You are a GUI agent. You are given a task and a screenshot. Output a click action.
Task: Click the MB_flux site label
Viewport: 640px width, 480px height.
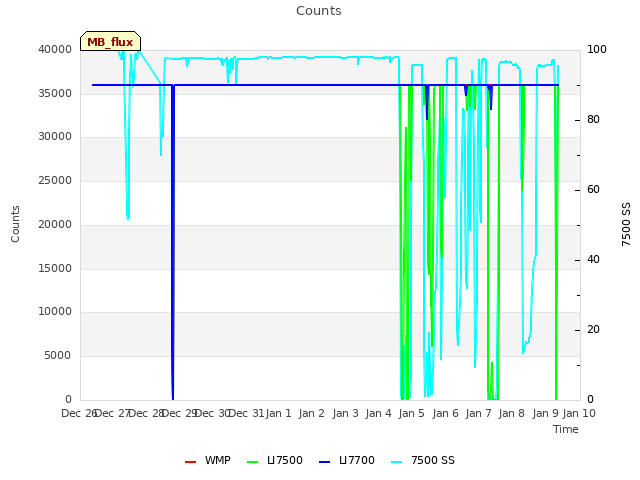click(x=110, y=42)
